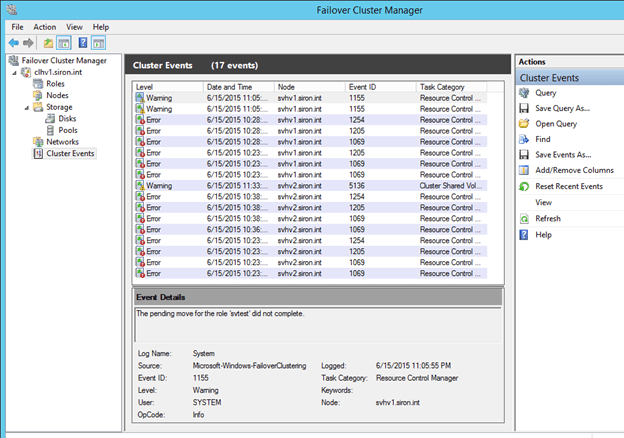Reset Recent Events from Actions pane

(x=569, y=187)
